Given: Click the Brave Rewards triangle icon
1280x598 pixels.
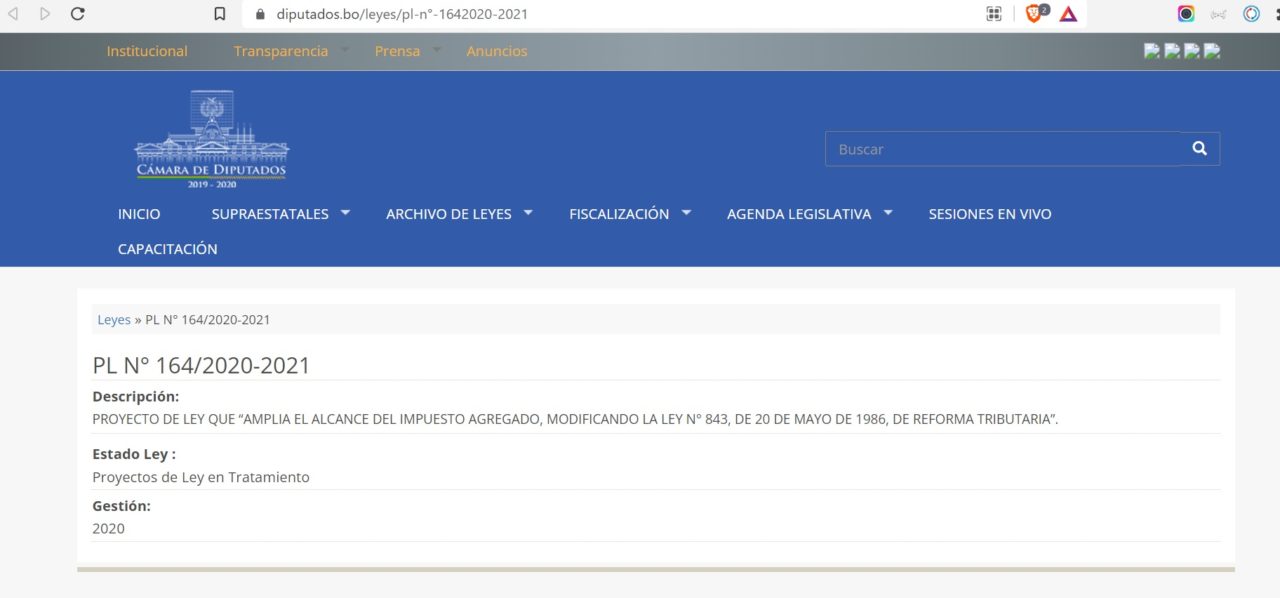Looking at the screenshot, I should pos(1068,14).
